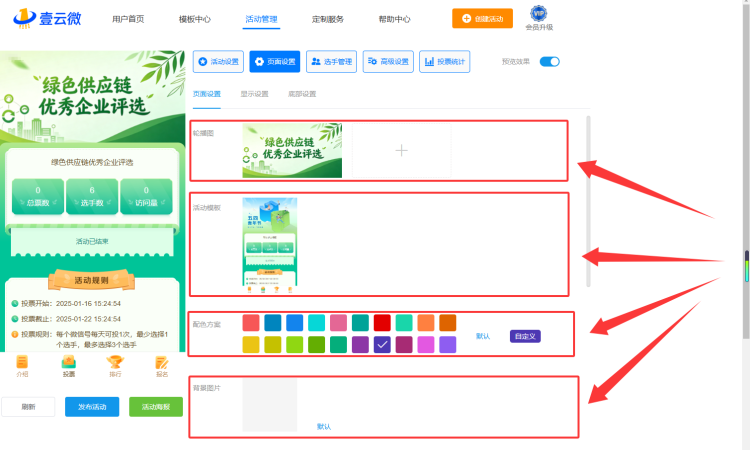Click the 自定义 color button
The height and width of the screenshot is (450, 750).
[525, 336]
